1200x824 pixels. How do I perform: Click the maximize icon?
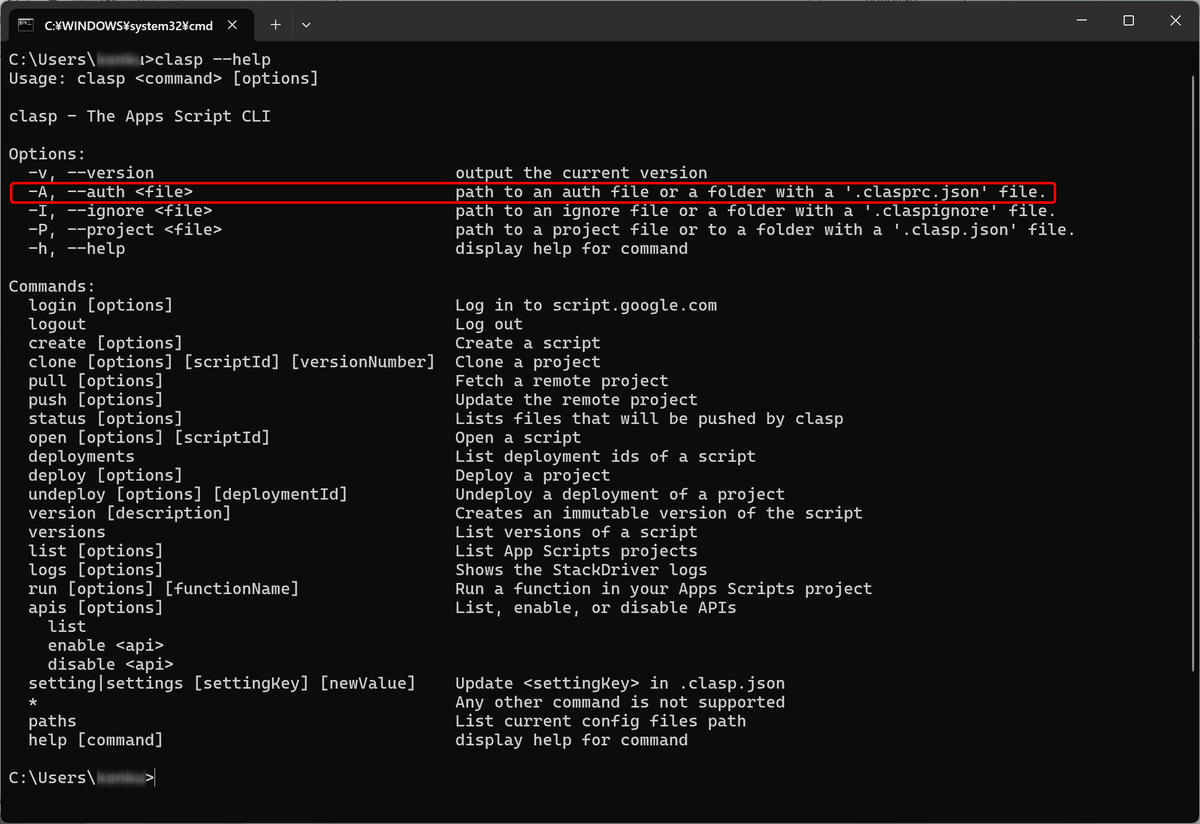[1129, 20]
